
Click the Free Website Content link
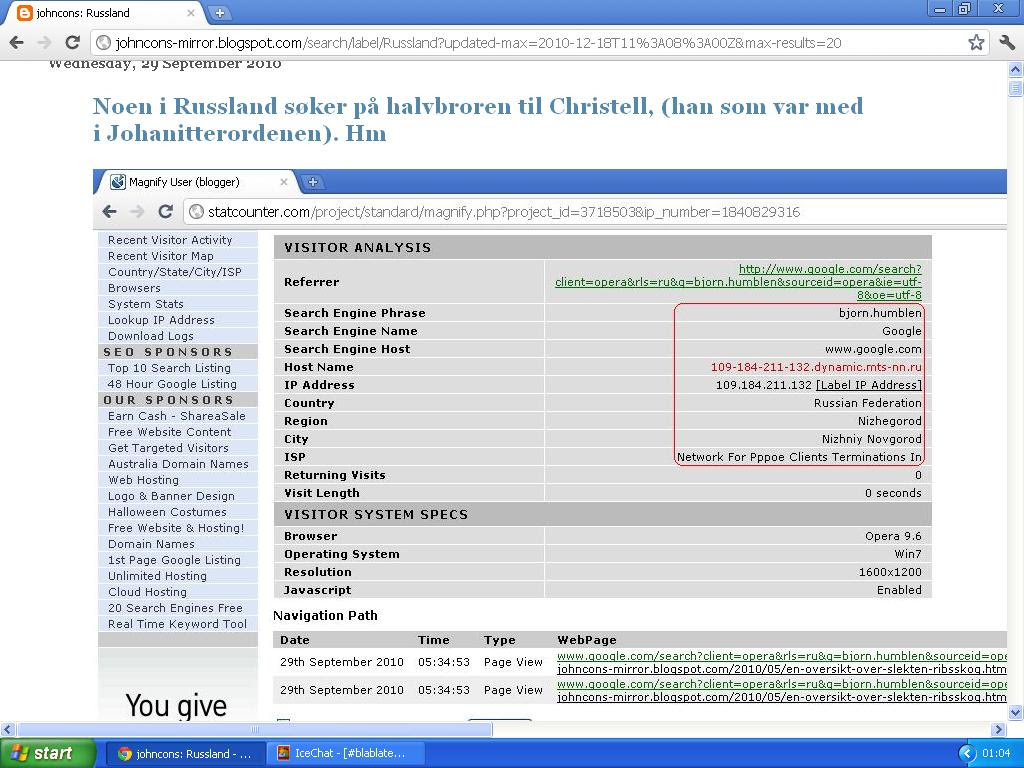coord(170,432)
